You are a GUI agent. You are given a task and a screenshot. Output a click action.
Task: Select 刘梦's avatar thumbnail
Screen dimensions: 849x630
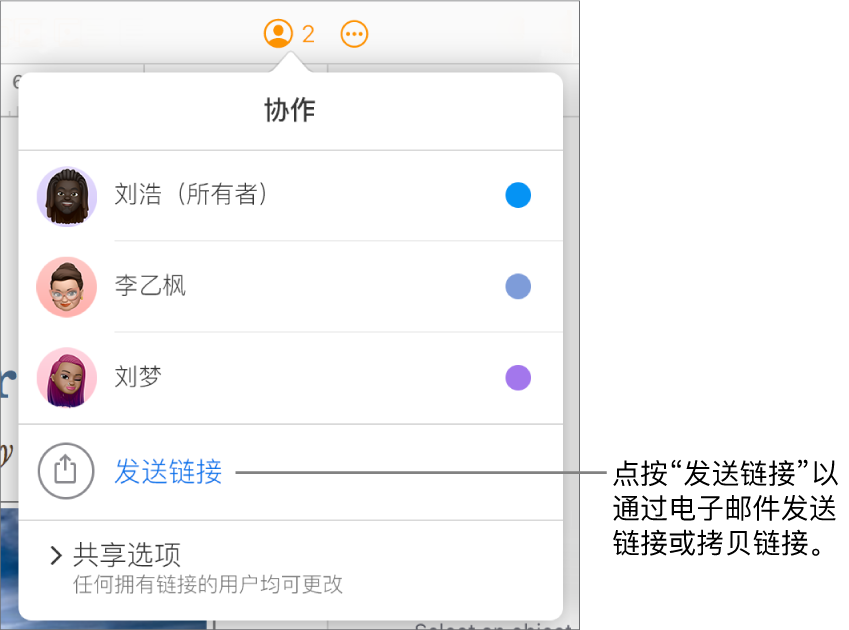(66, 378)
